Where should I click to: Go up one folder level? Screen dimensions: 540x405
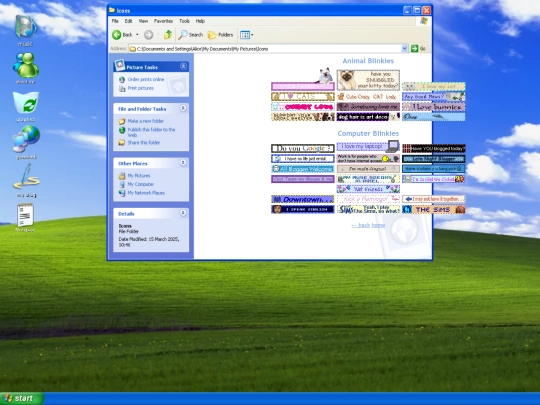point(168,35)
